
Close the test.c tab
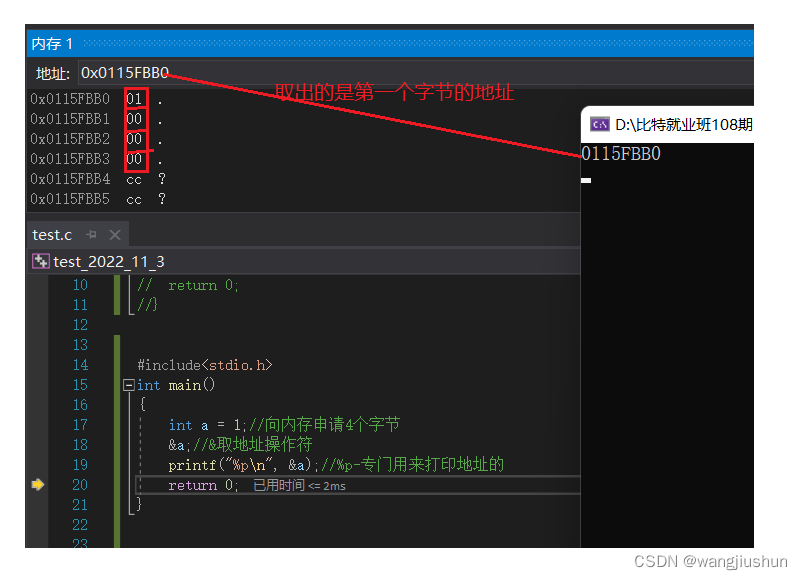(x=115, y=235)
